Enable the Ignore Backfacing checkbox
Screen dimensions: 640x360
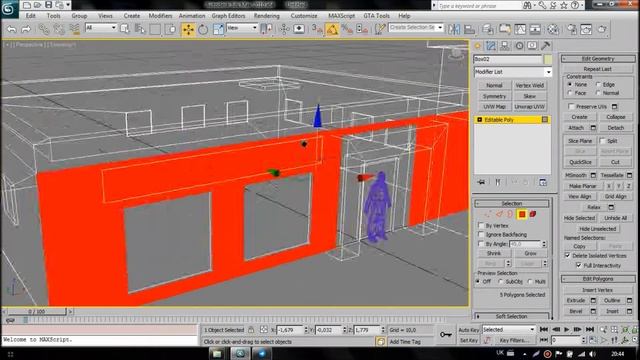[x=481, y=235]
